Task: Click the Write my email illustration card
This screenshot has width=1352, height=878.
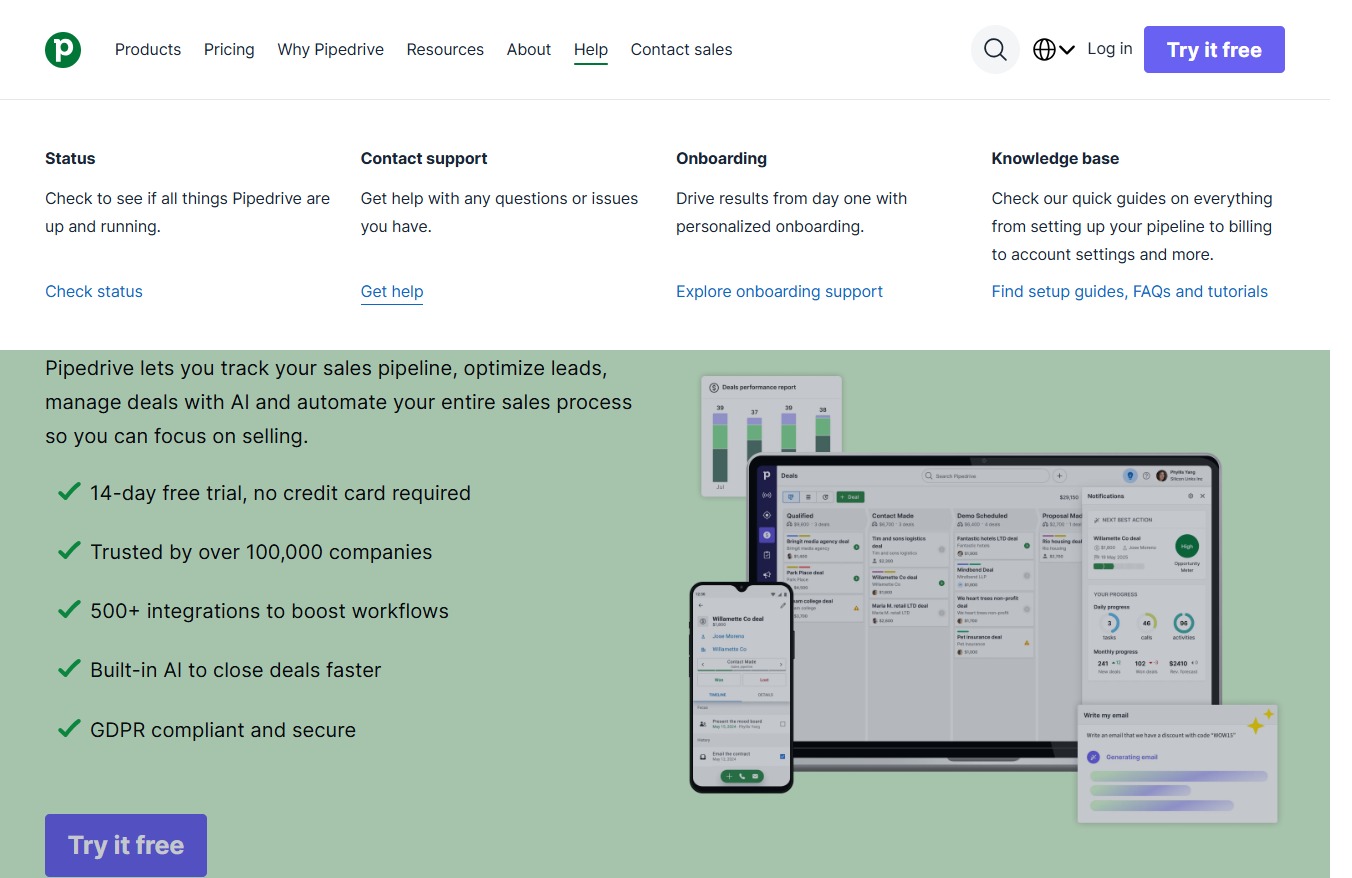Action: point(1177,764)
